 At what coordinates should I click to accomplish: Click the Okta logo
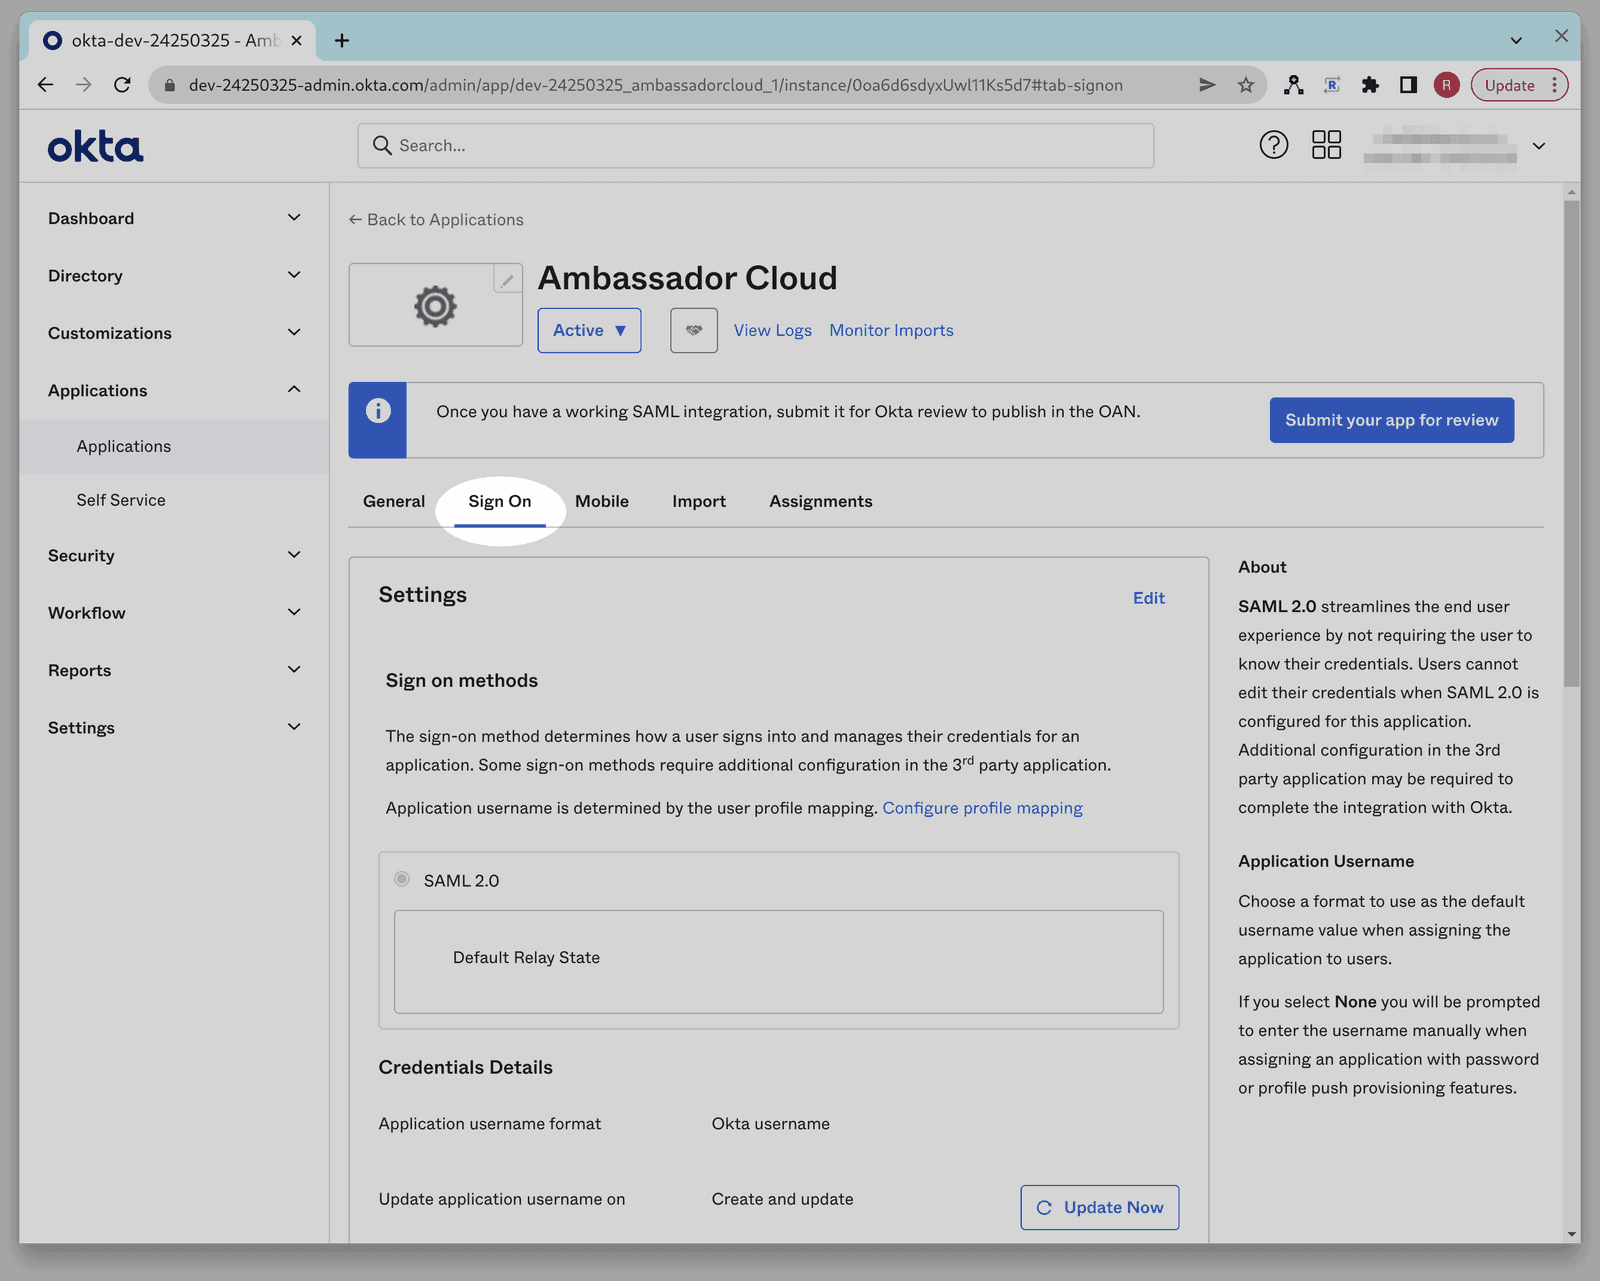[x=96, y=147]
